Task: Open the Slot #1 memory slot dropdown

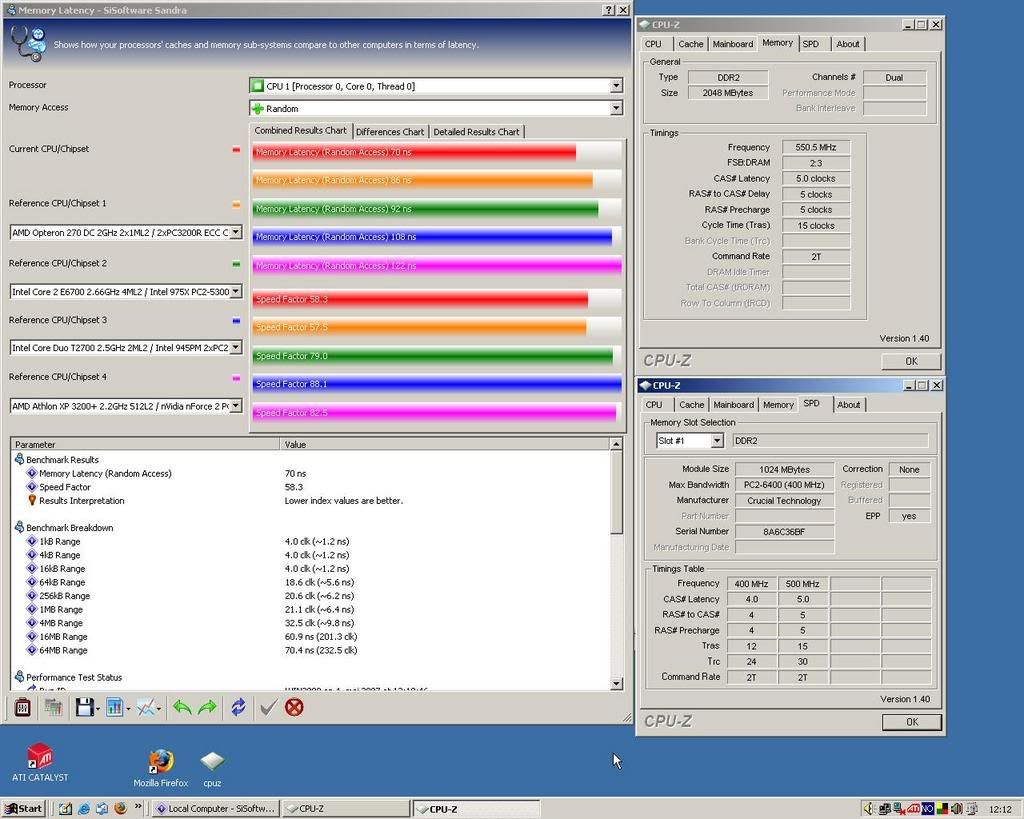Action: pos(717,441)
